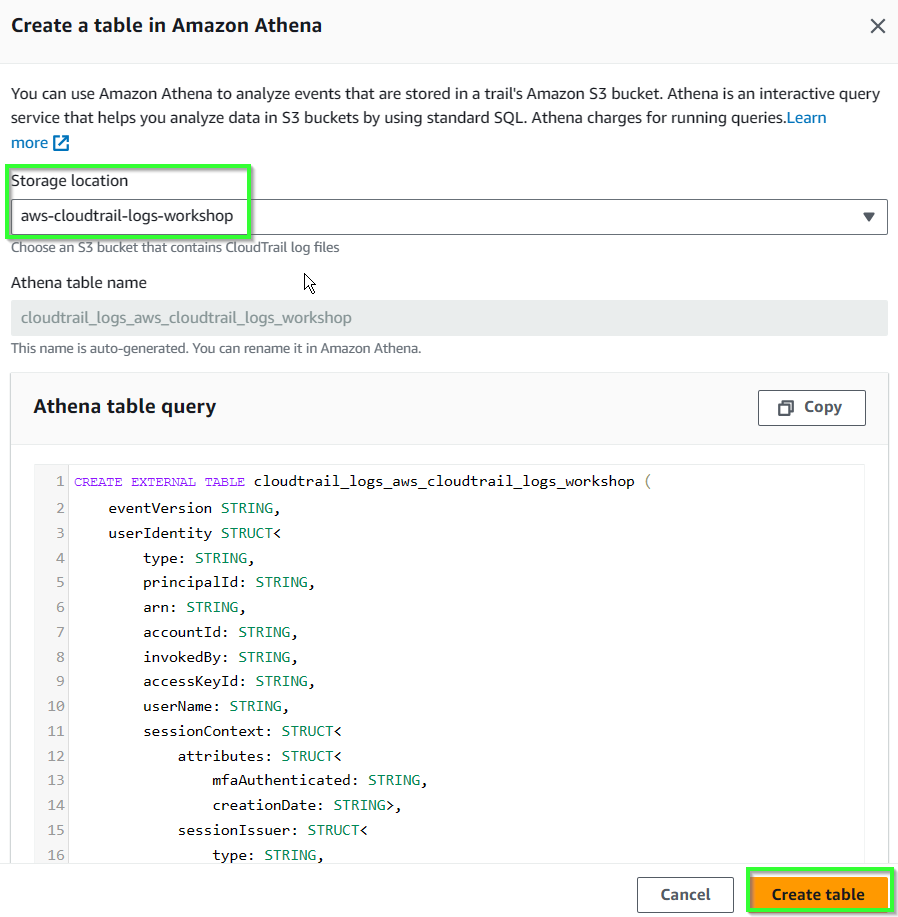
Task: Copy the Athena table query
Action: pyautogui.click(x=811, y=408)
